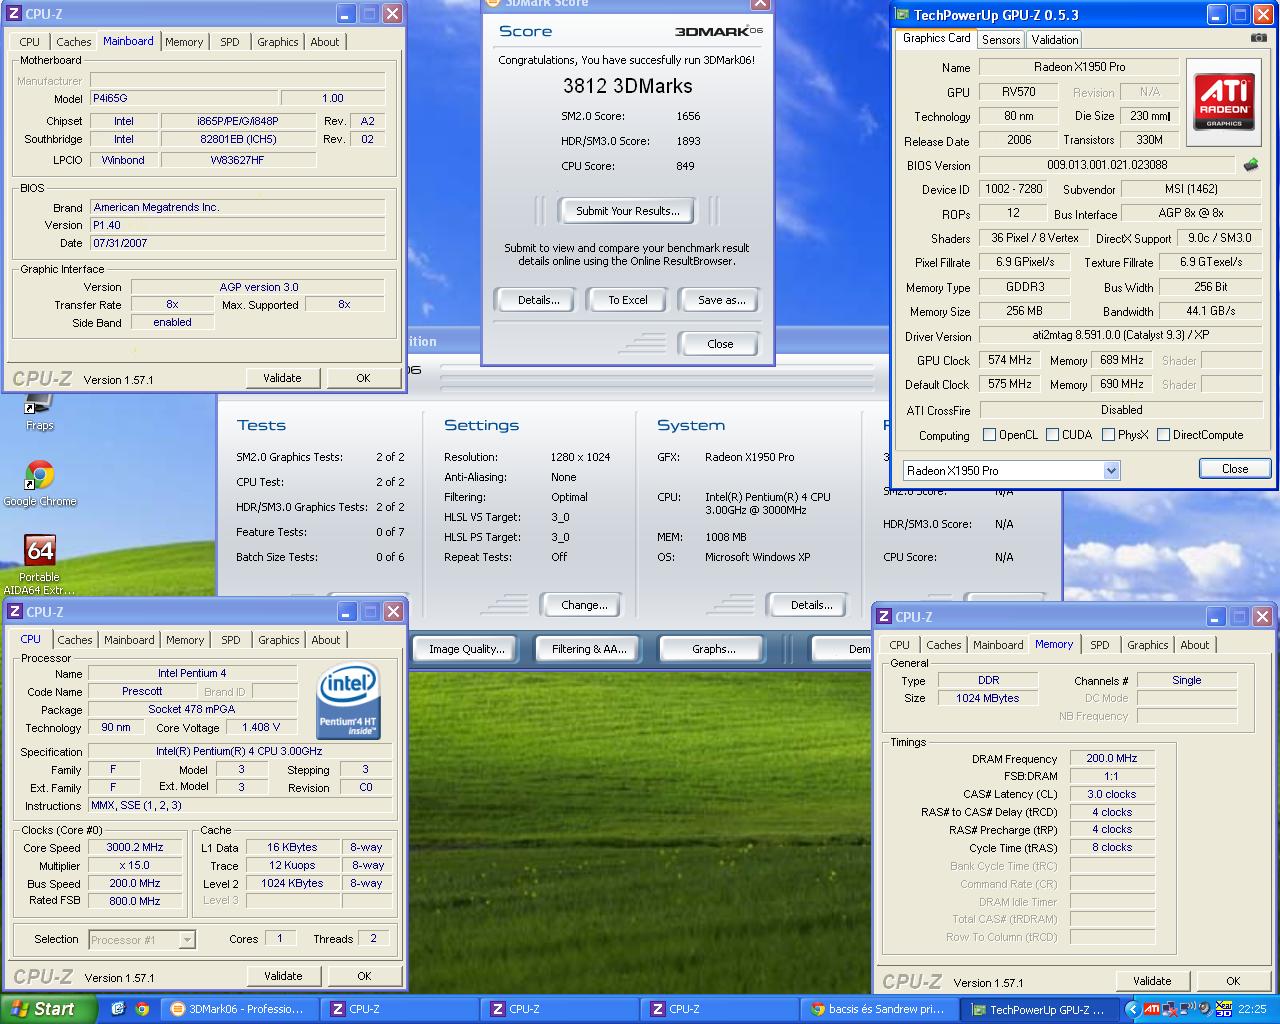Open Graphics tab in CPU-Z CPU window
This screenshot has height=1024, width=1280.
[x=279, y=640]
